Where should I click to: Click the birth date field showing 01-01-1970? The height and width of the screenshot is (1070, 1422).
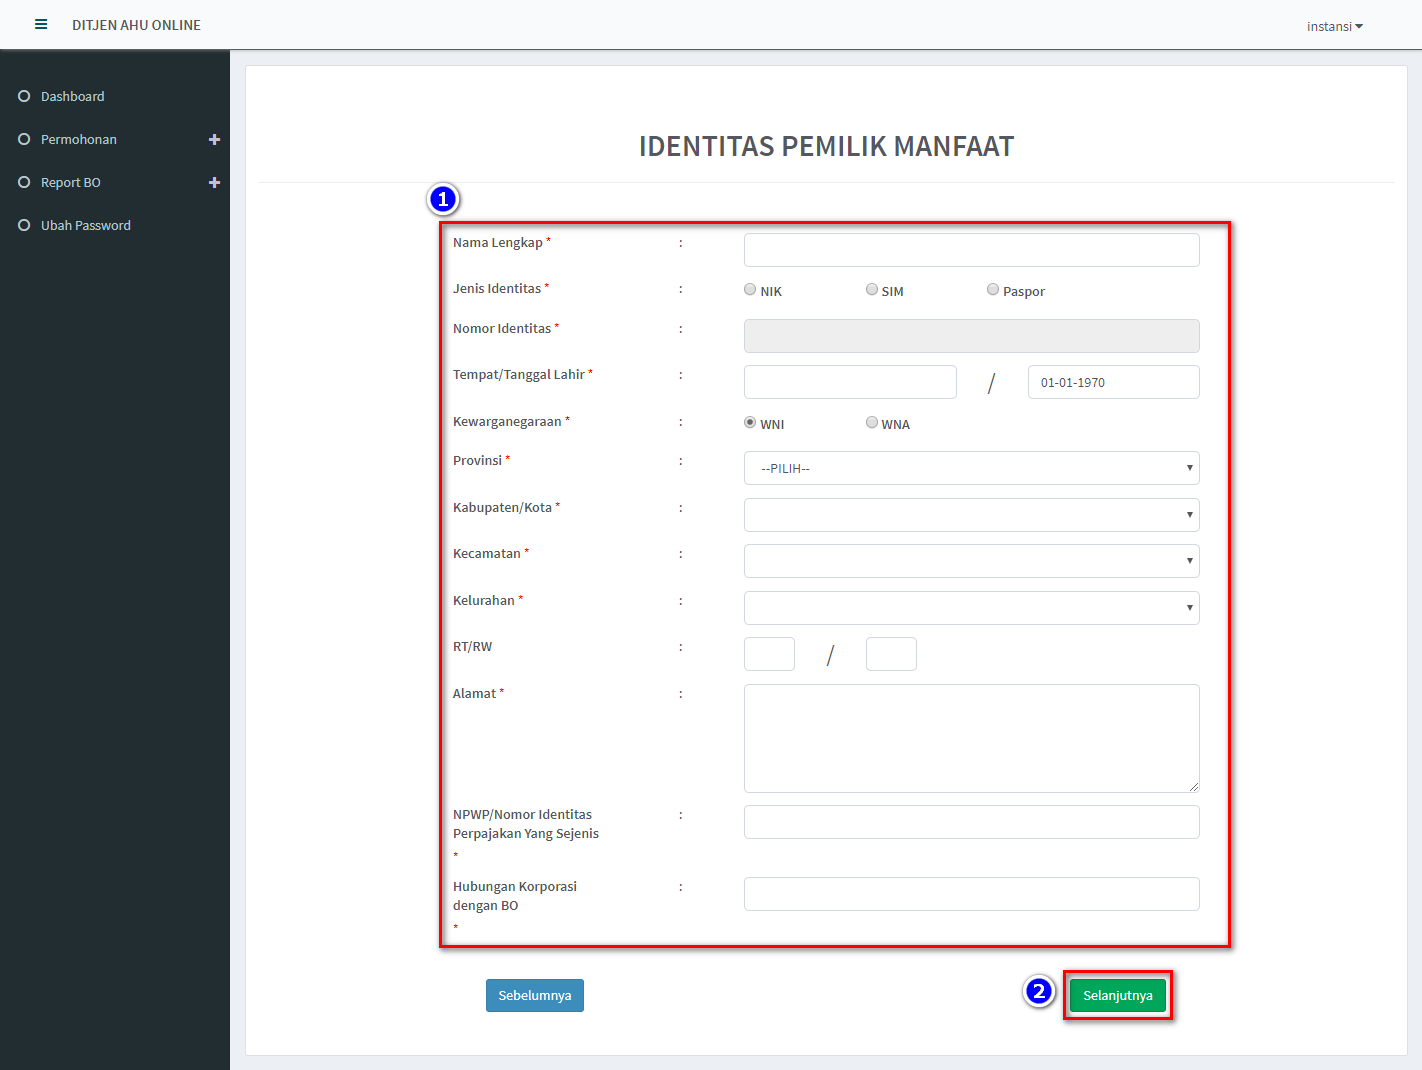(x=1113, y=382)
